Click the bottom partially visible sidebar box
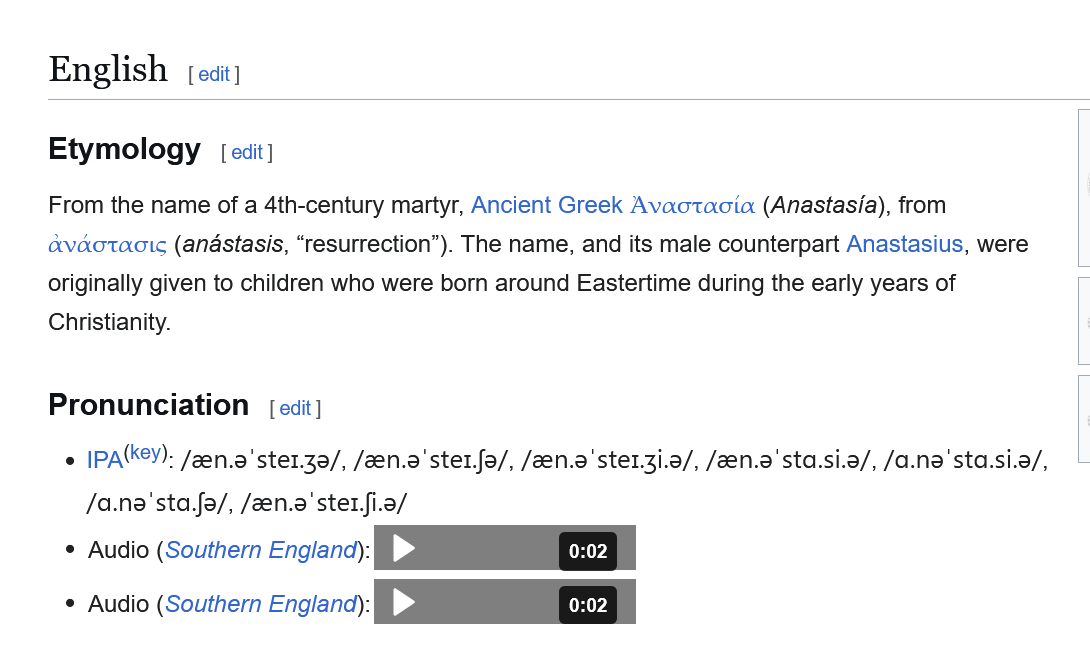Viewport: 1090px width, 664px height. 1084,419
